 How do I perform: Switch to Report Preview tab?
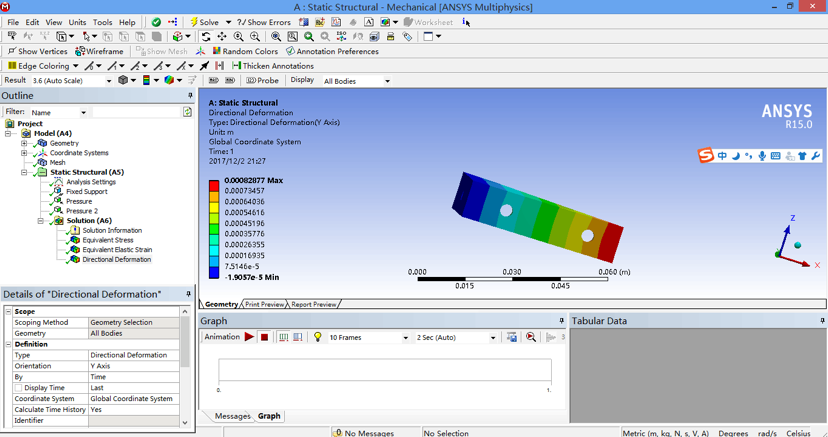(314, 305)
